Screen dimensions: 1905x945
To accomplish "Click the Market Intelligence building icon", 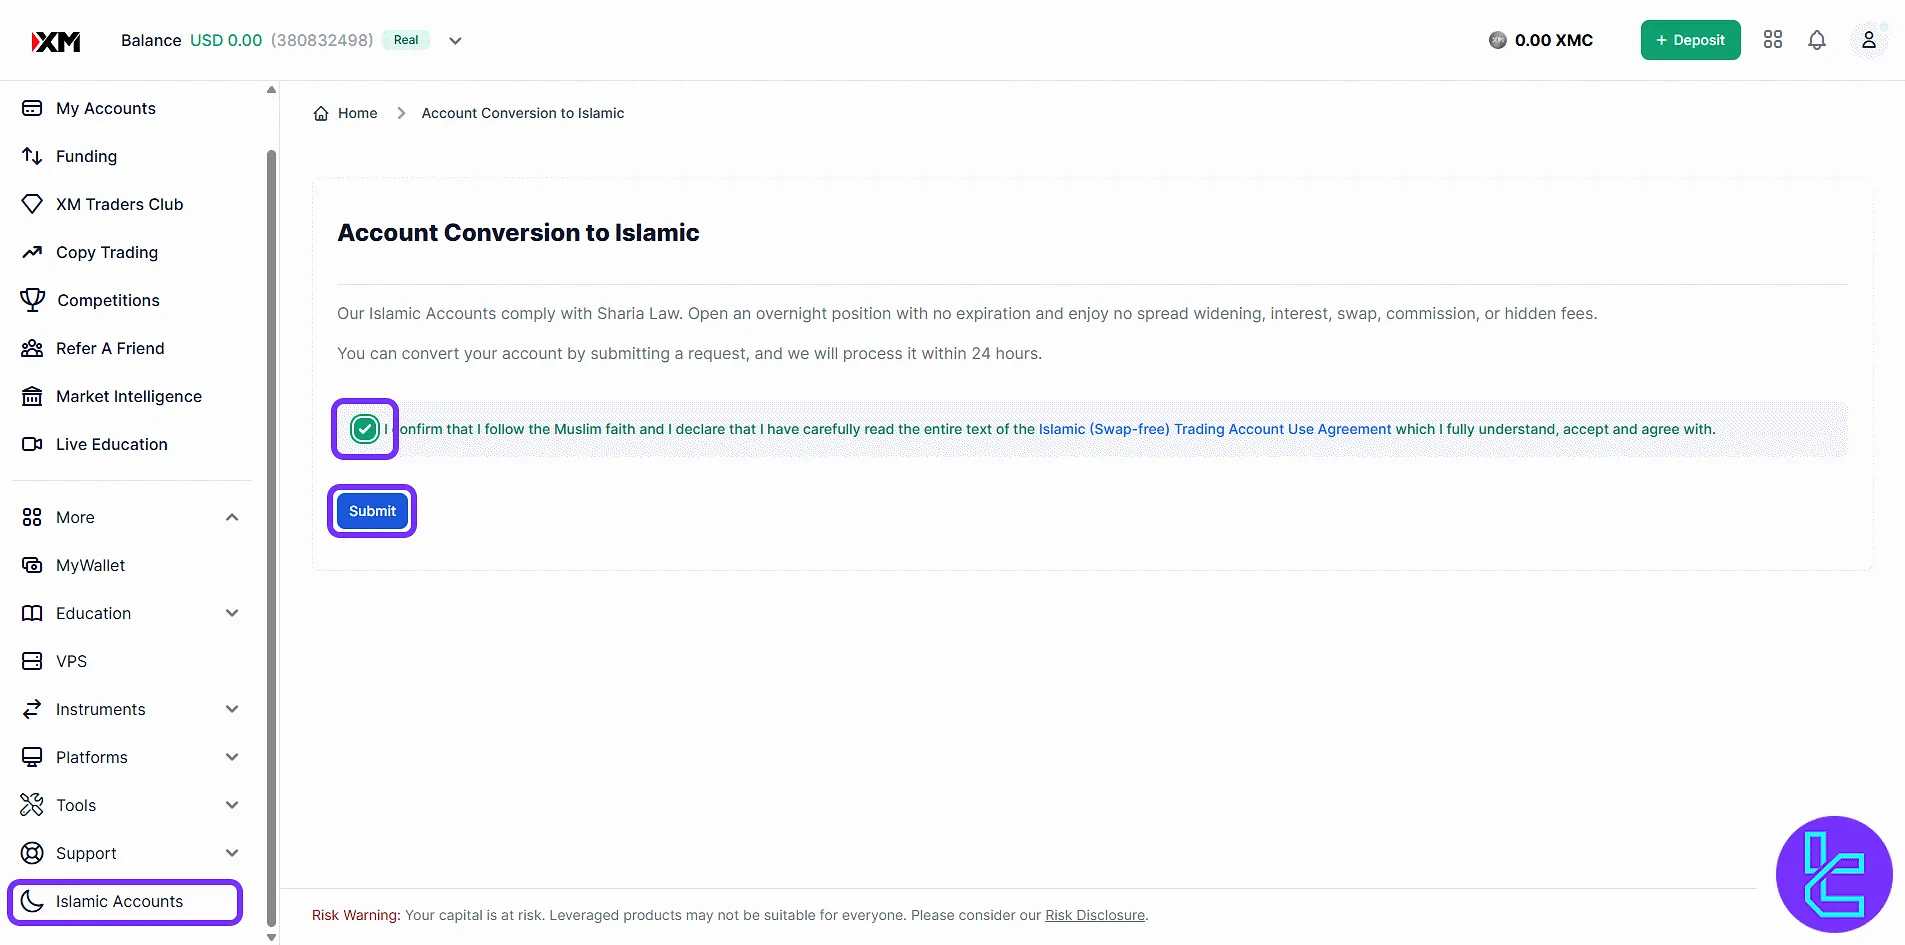I will pos(32,396).
